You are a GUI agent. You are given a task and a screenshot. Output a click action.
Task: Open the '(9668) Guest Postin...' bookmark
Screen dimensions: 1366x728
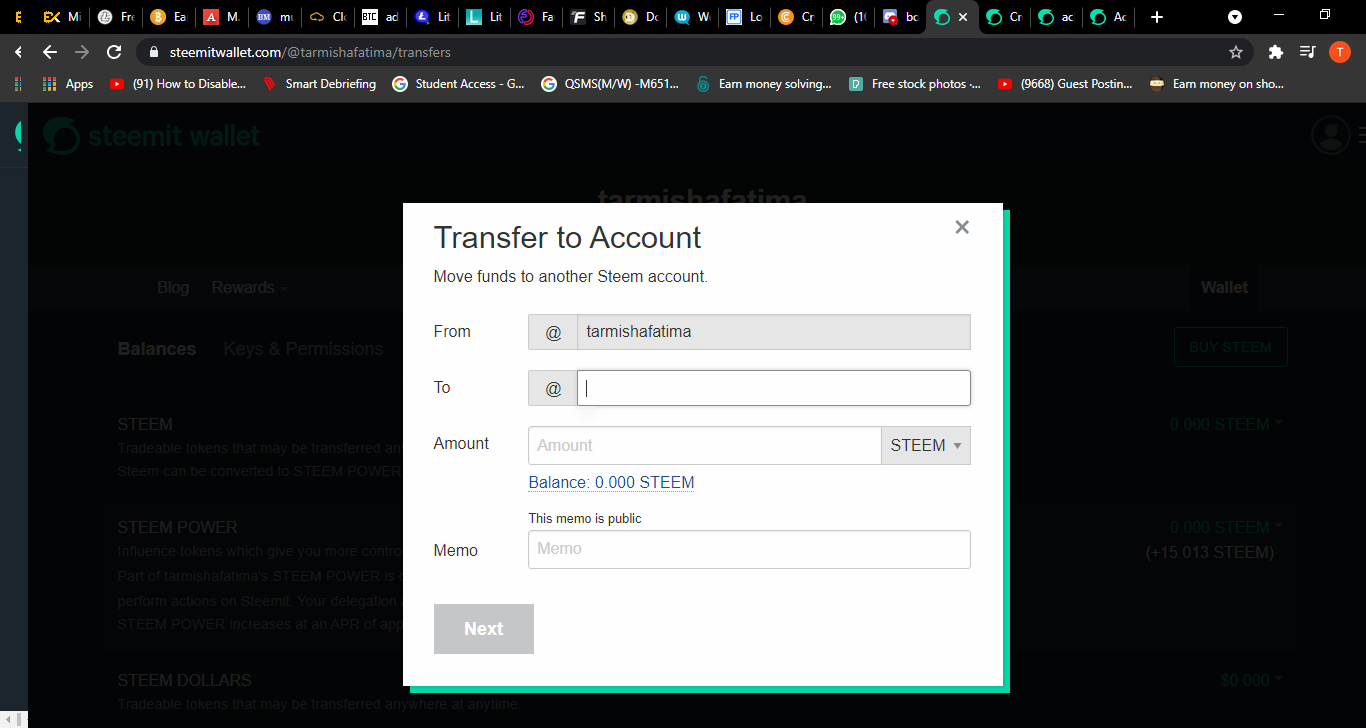coord(1064,84)
